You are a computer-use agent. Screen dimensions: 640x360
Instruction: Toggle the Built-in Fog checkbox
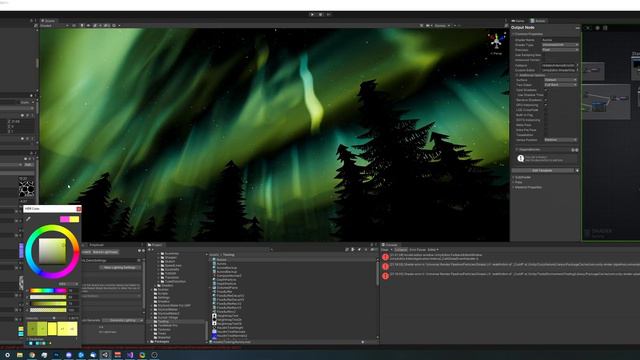coord(546,115)
